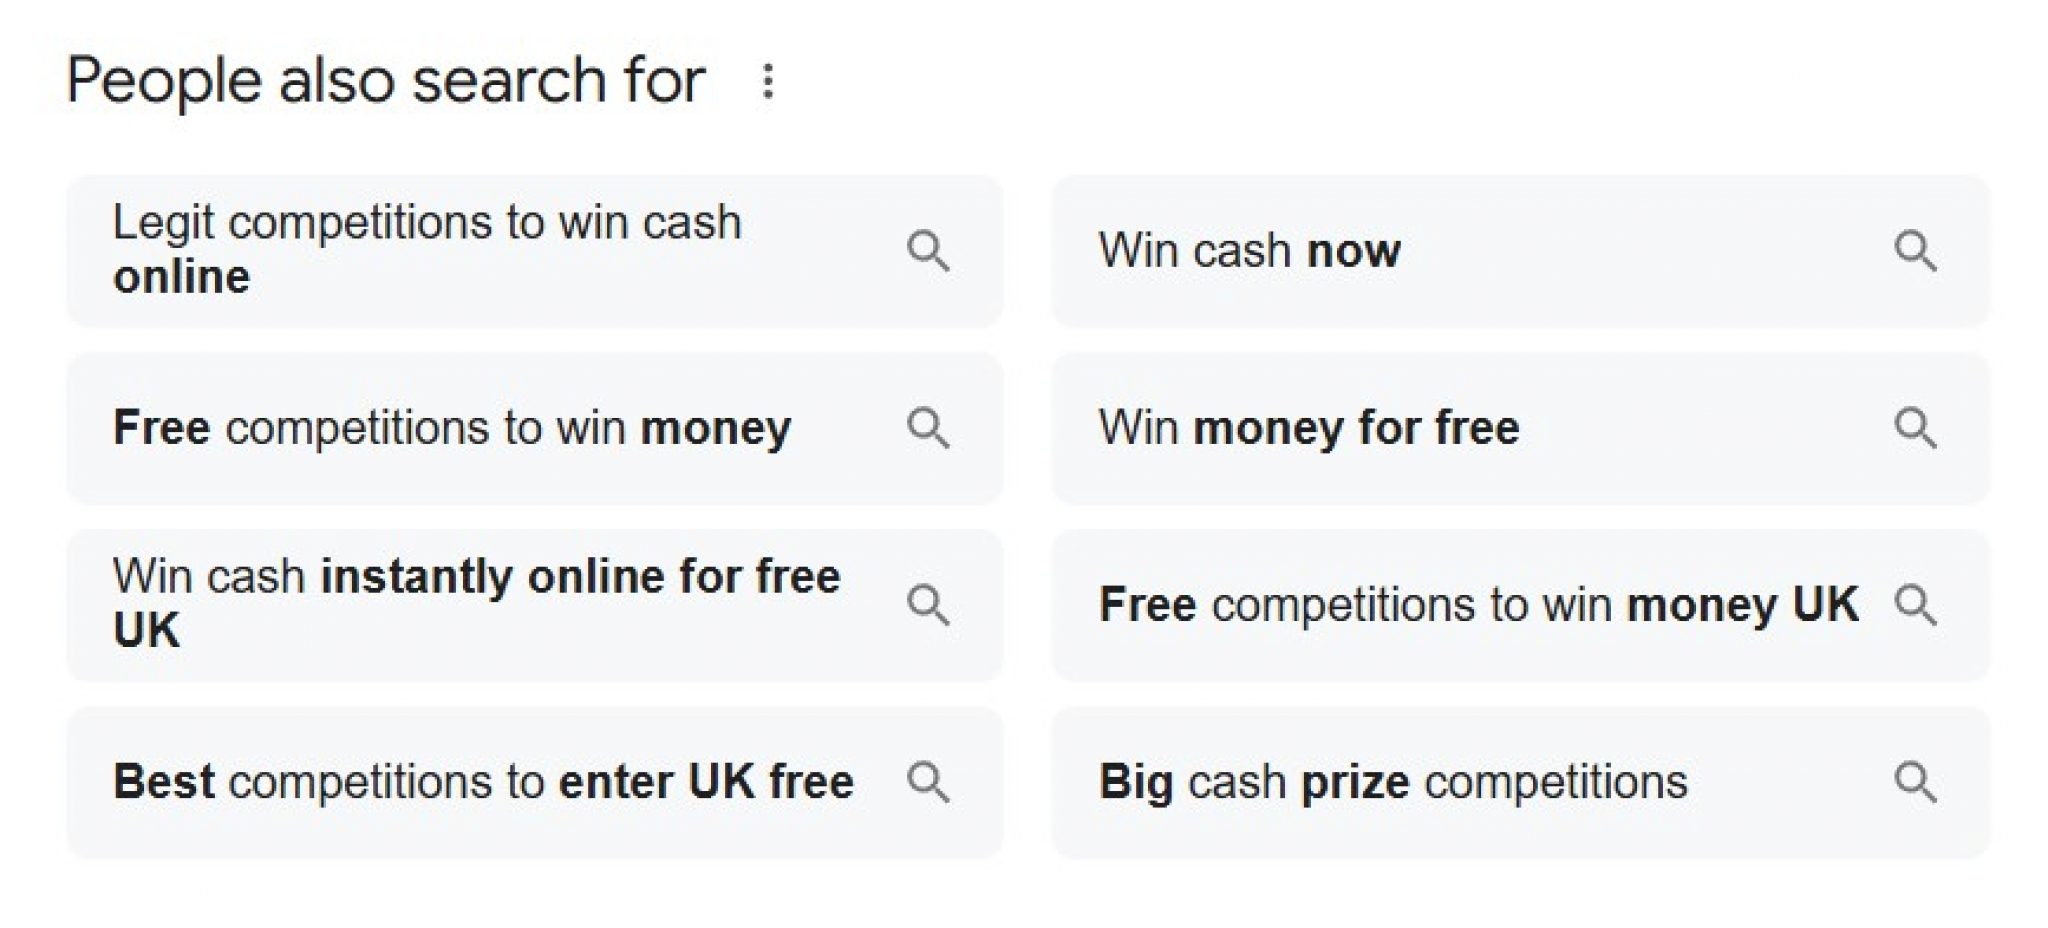Click the magnifier icon beside "Legit competitions to win cash online"

(933, 252)
